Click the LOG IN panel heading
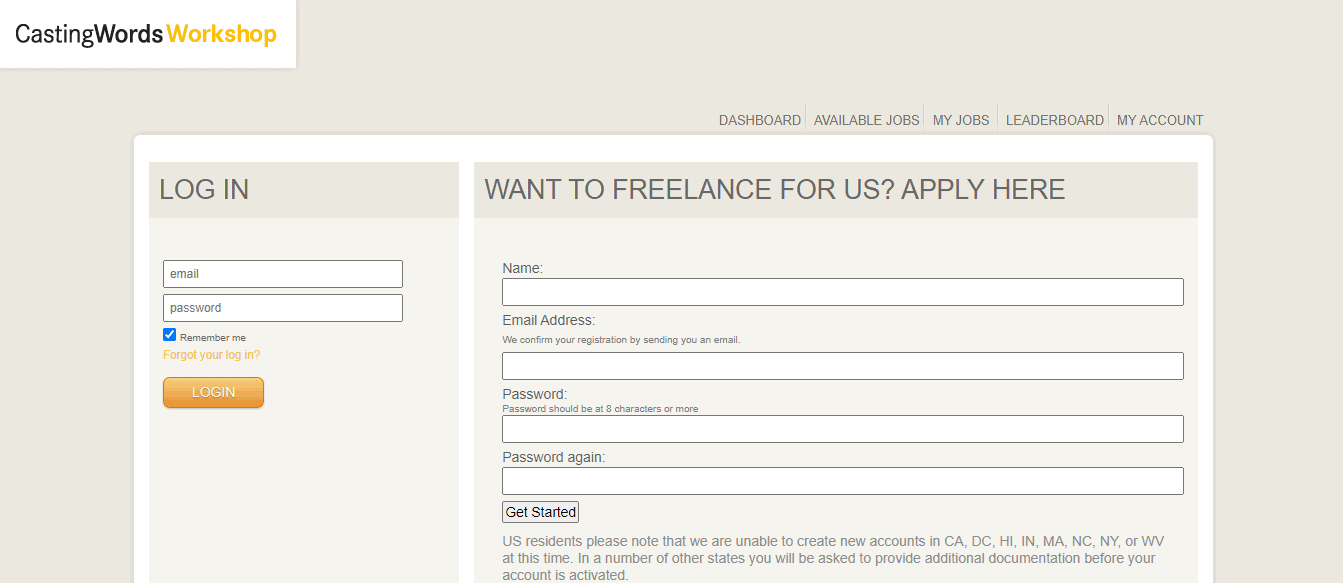Viewport: 1343px width, 583px height. pyautogui.click(x=204, y=190)
